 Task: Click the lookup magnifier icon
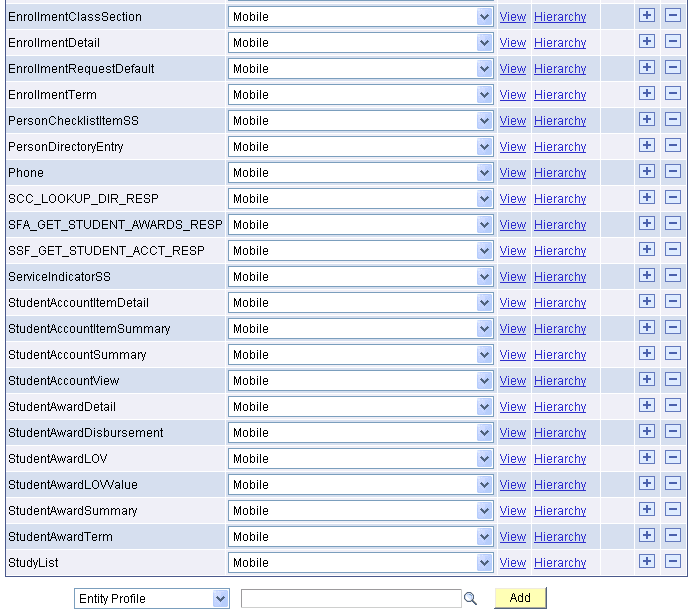[x=470, y=599]
